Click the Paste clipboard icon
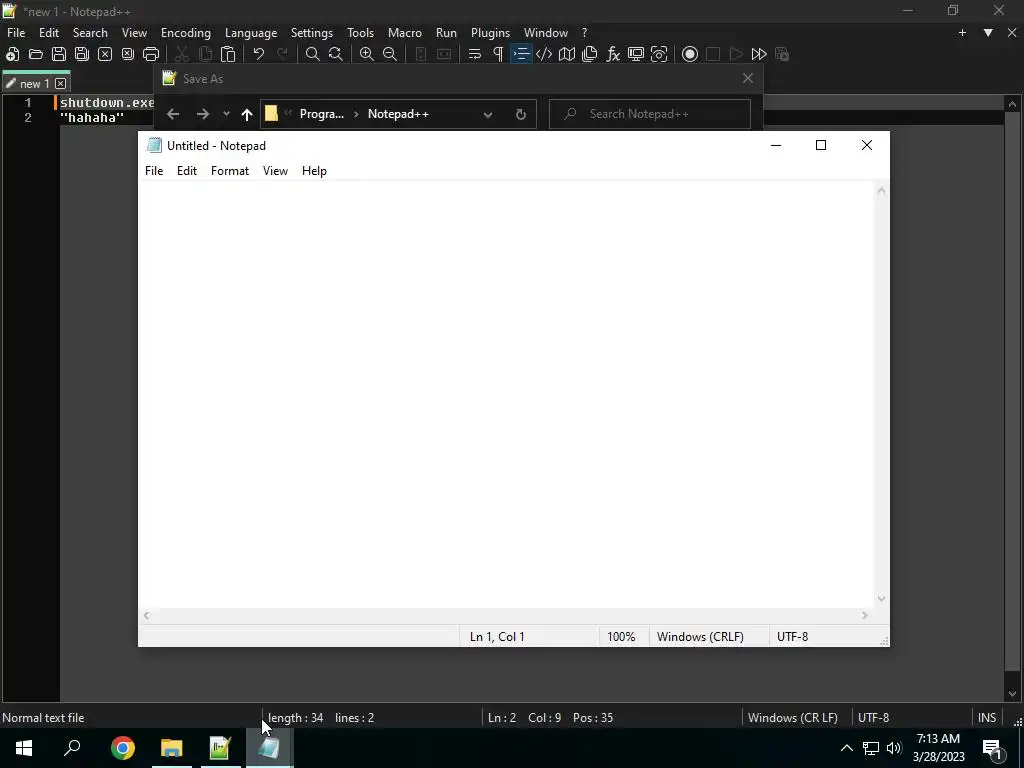The image size is (1024, 768). [228, 54]
